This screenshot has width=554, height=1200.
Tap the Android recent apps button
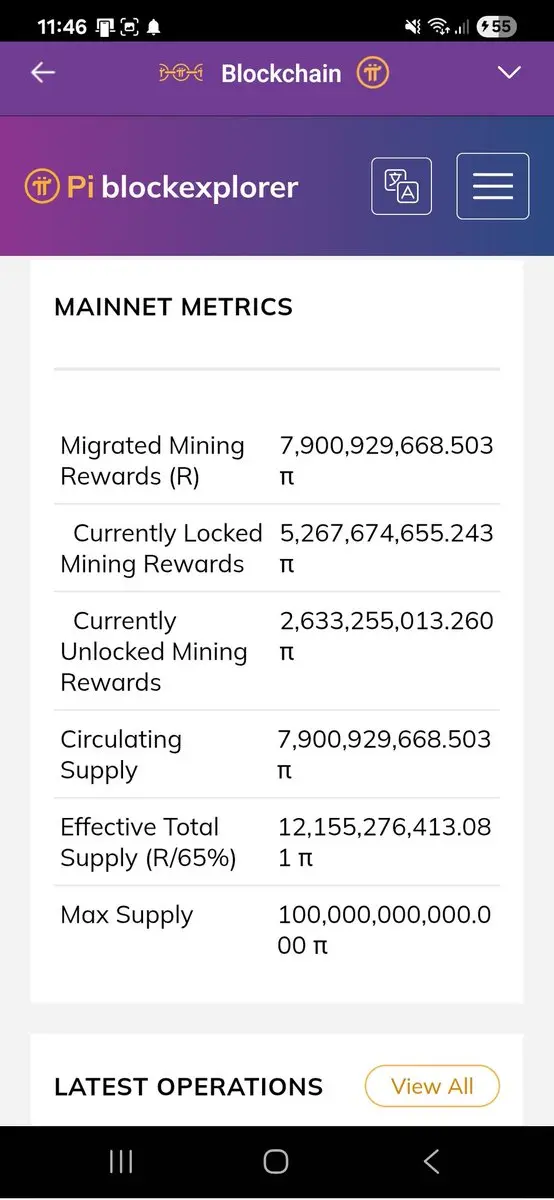121,1161
